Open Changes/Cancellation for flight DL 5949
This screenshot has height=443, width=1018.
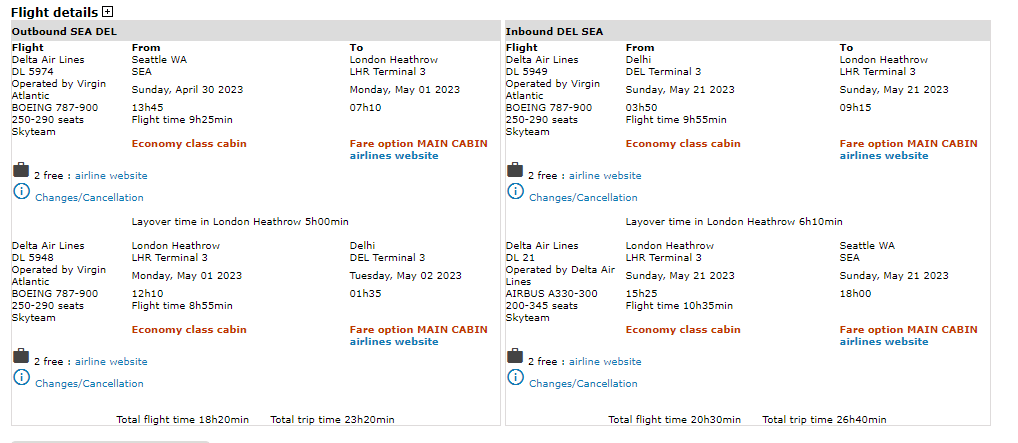(583, 198)
